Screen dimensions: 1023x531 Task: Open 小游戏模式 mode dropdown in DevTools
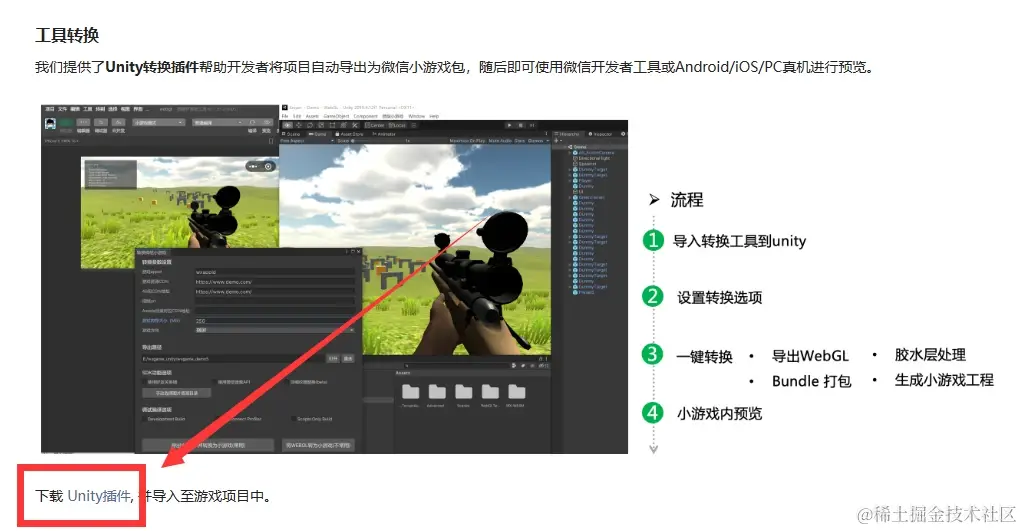click(159, 123)
